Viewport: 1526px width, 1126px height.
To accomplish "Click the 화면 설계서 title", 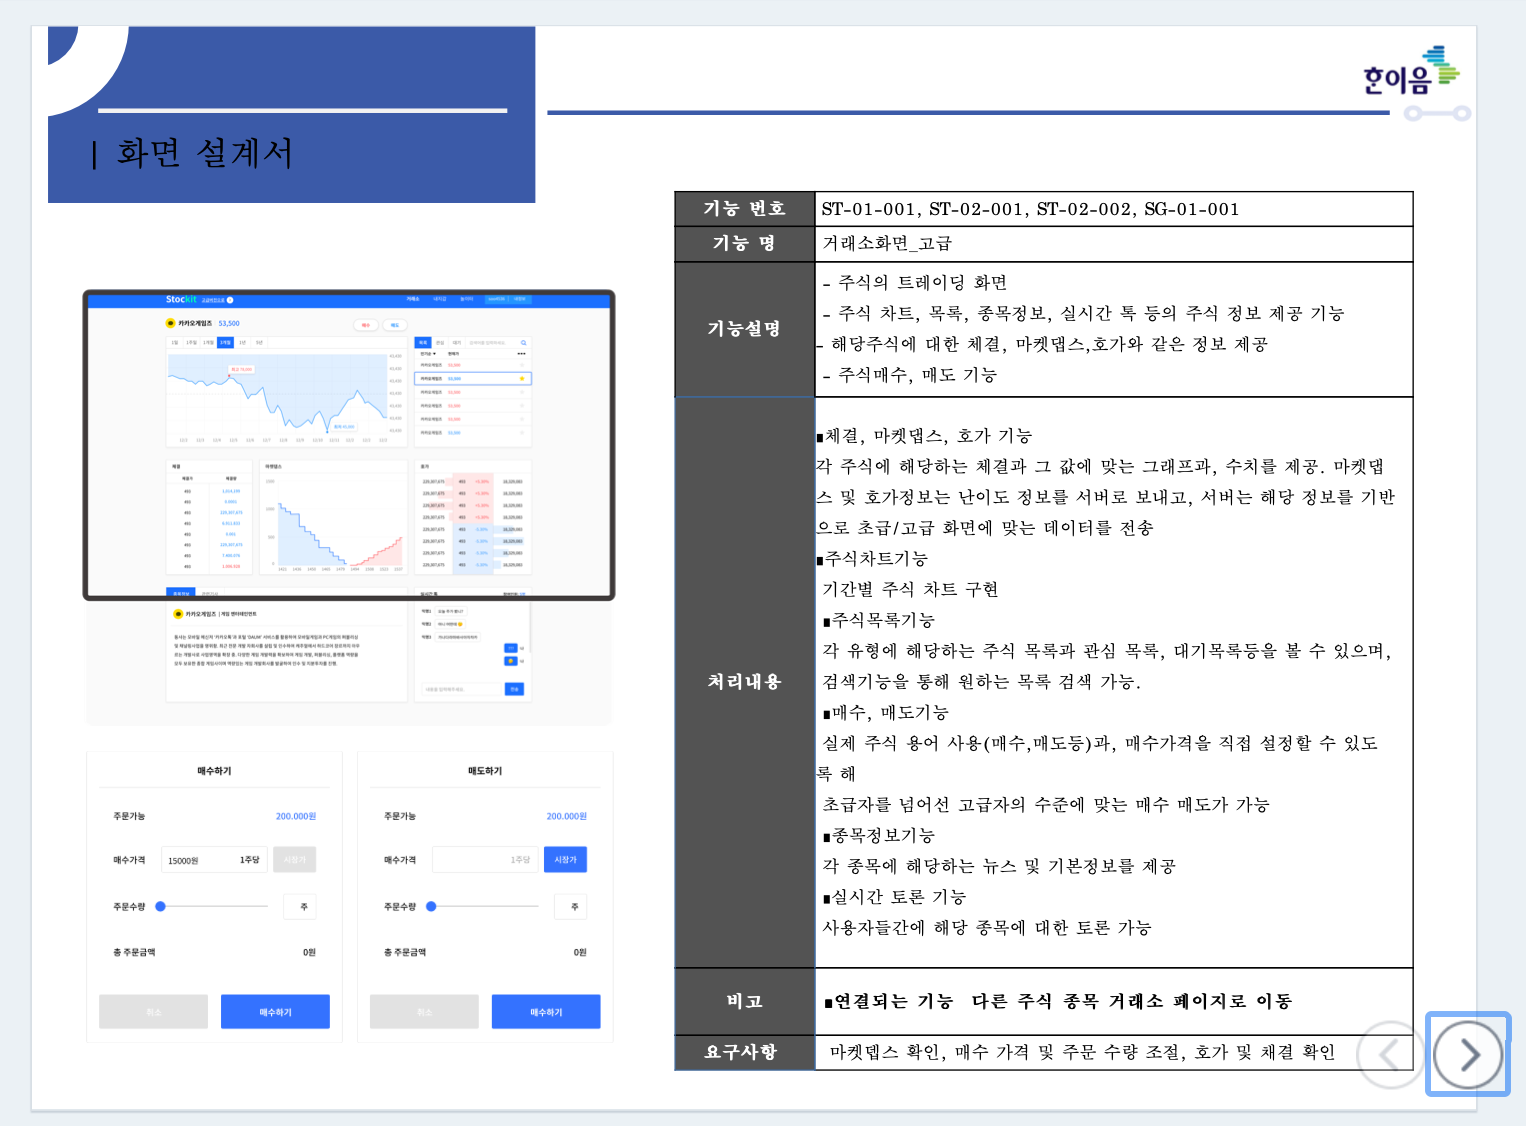I will point(205,153).
